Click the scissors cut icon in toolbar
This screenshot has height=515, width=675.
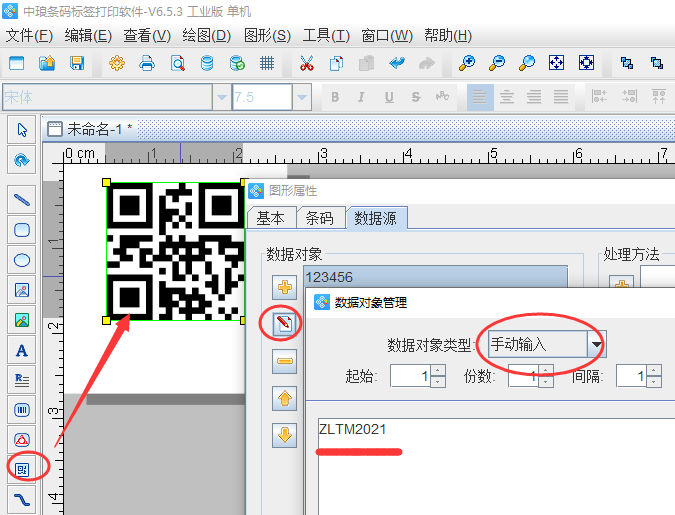pyautogui.click(x=307, y=63)
